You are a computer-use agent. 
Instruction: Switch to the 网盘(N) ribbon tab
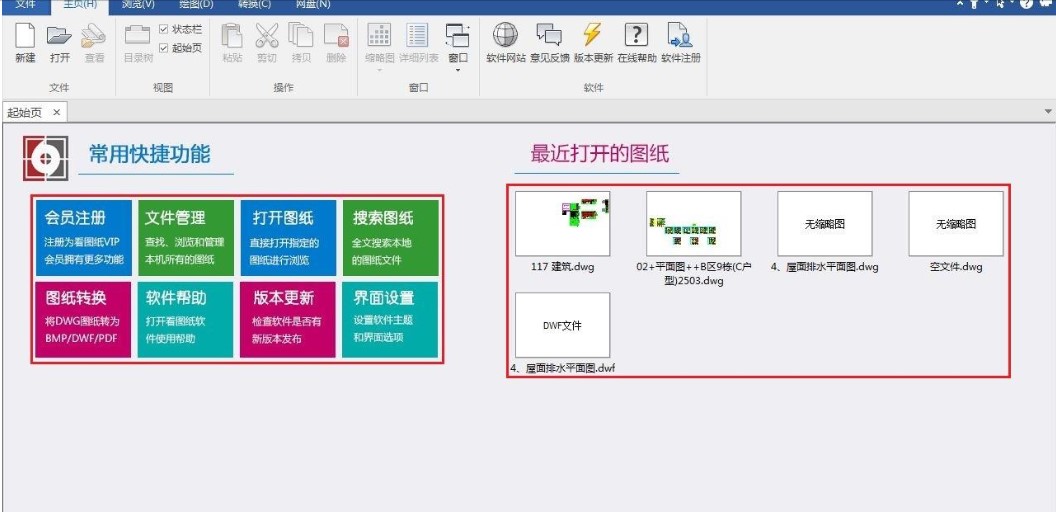tap(313, 5)
